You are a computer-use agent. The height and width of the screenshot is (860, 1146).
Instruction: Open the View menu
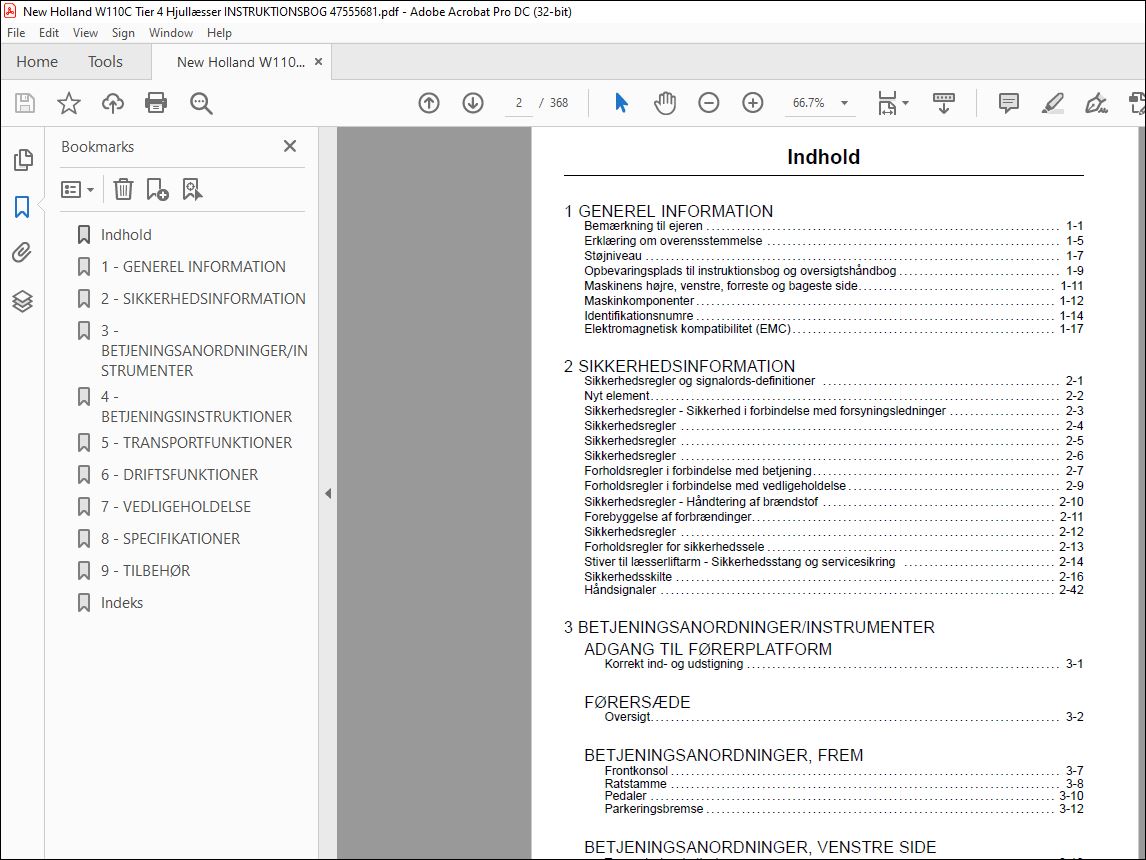[x=86, y=33]
